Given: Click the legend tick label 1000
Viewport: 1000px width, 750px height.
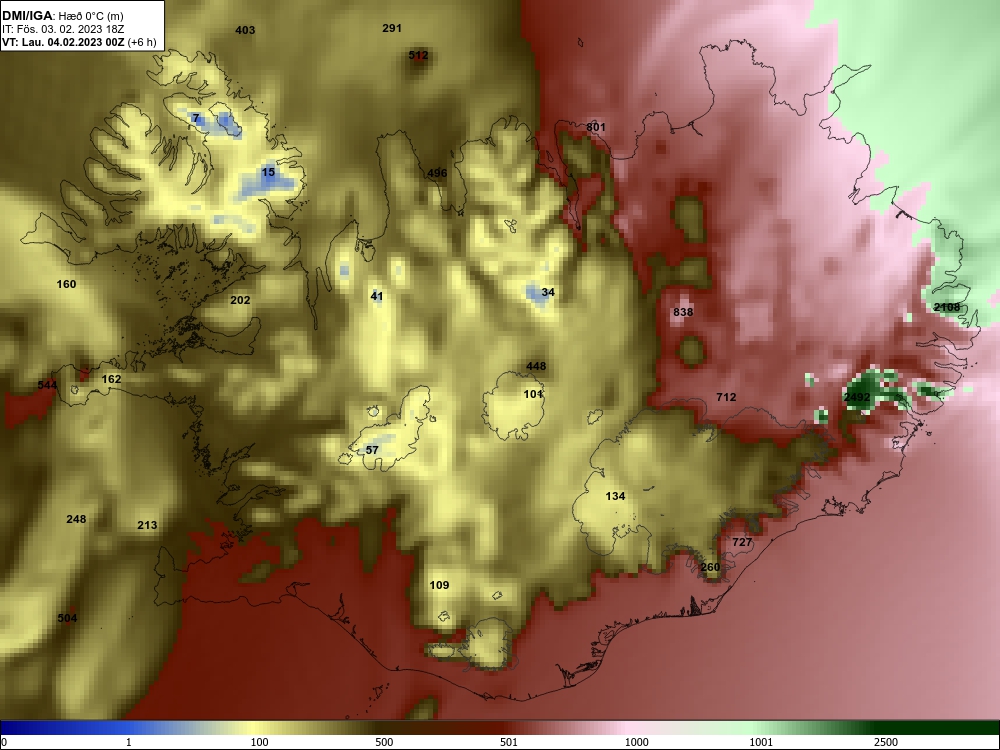Looking at the screenshot, I should [636, 742].
